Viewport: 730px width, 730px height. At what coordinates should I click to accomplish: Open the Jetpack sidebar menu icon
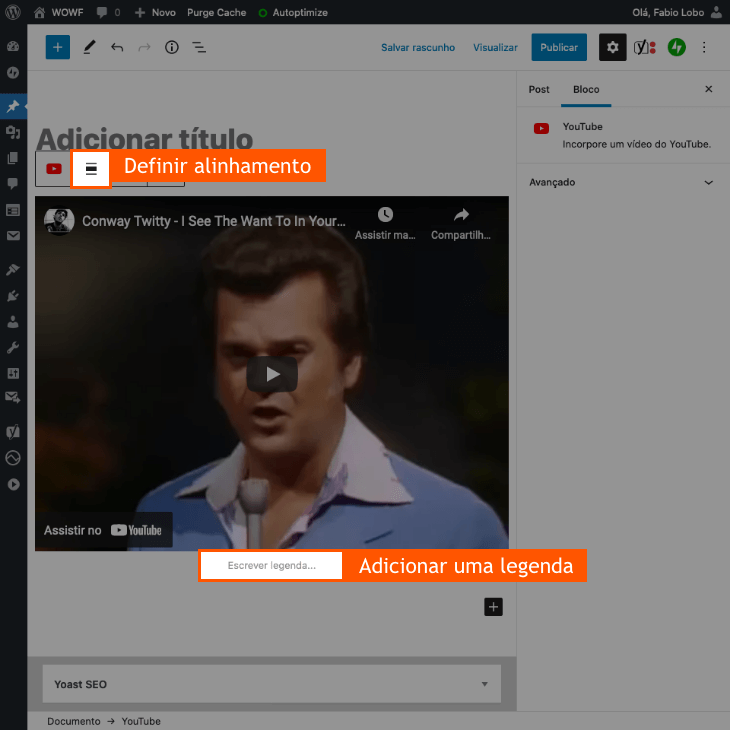(x=13, y=73)
